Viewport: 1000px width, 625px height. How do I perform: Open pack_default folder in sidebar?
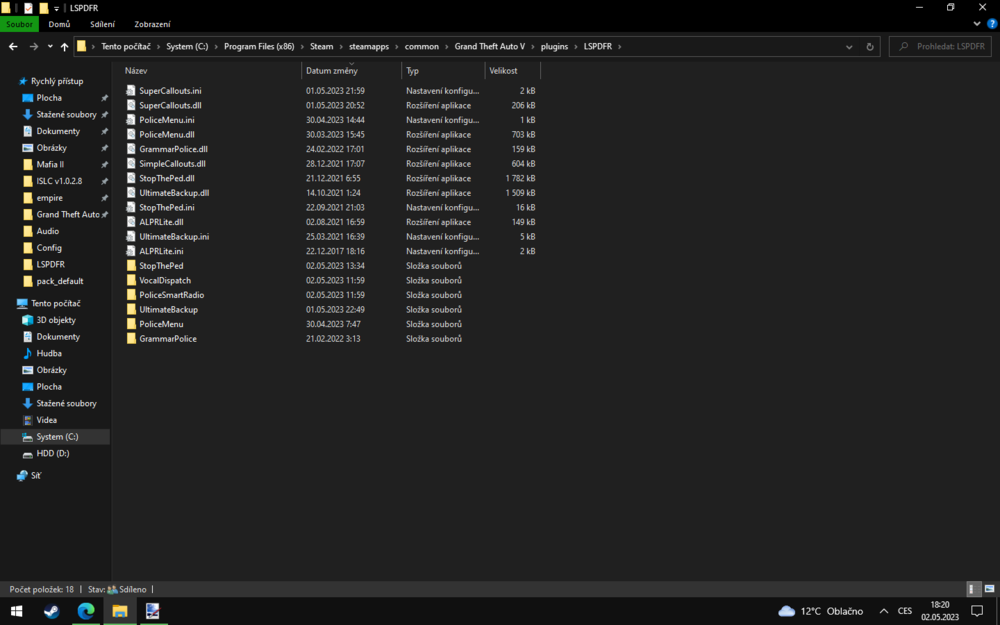59,281
